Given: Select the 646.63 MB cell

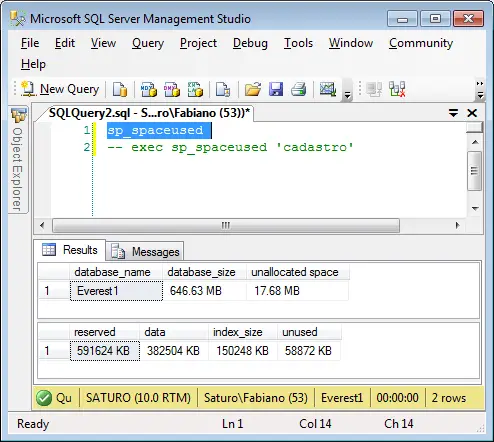Looking at the screenshot, I should coord(205,291).
